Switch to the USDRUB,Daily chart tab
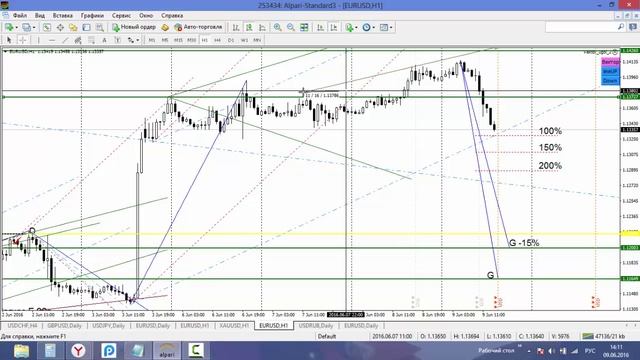Viewport: 640px width, 360px height. [316, 326]
